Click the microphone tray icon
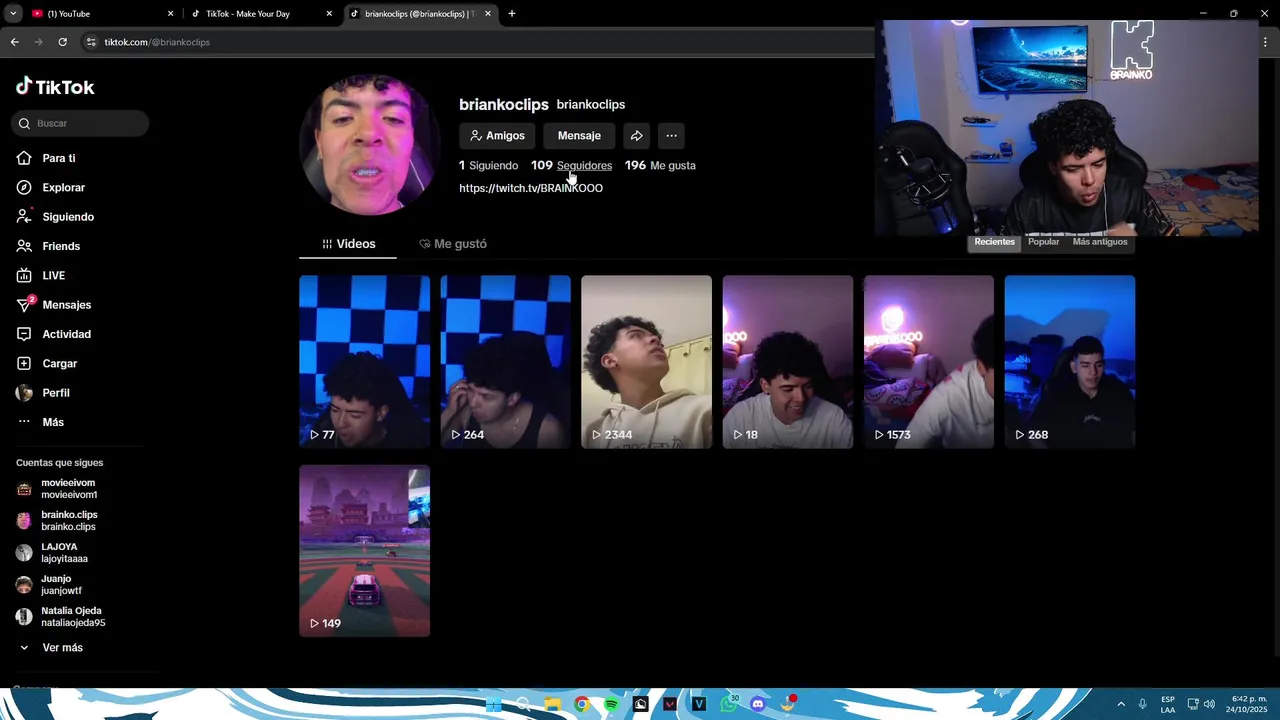 [1142, 704]
